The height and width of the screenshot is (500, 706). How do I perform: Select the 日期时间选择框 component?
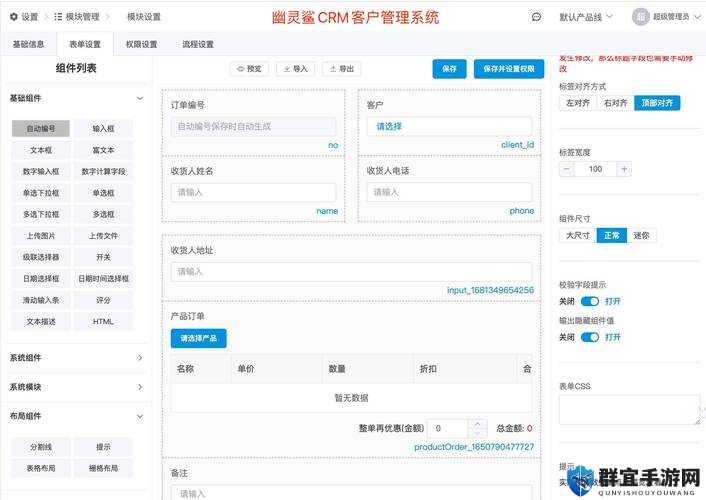click(x=104, y=278)
